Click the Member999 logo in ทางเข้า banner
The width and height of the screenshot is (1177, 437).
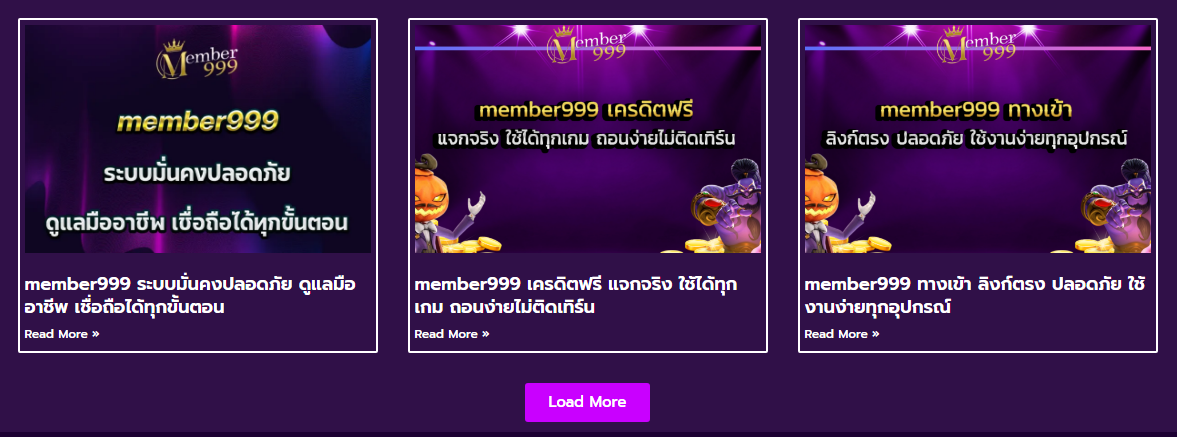pos(978,44)
